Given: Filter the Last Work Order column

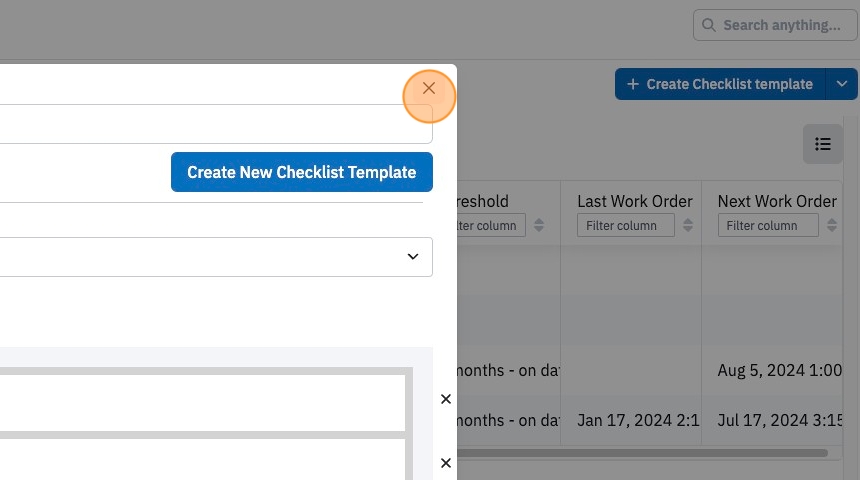Looking at the screenshot, I should tap(626, 225).
